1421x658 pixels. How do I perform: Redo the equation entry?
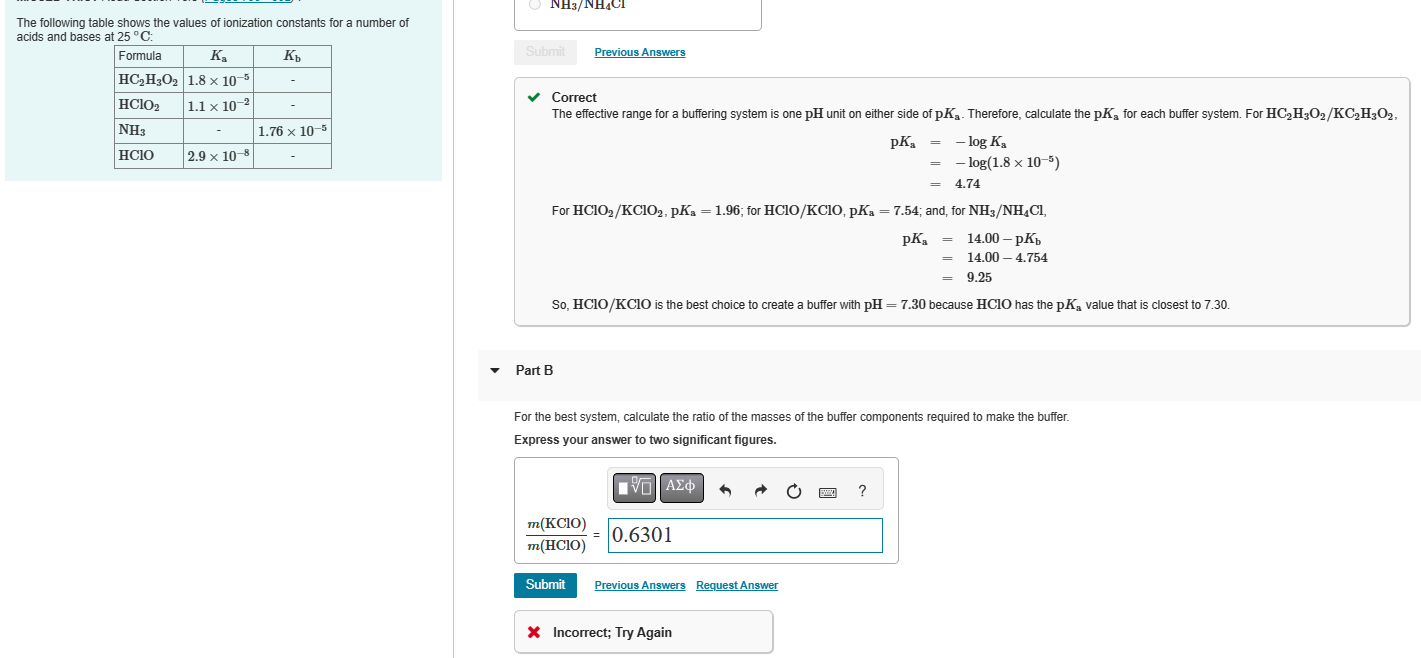point(761,490)
